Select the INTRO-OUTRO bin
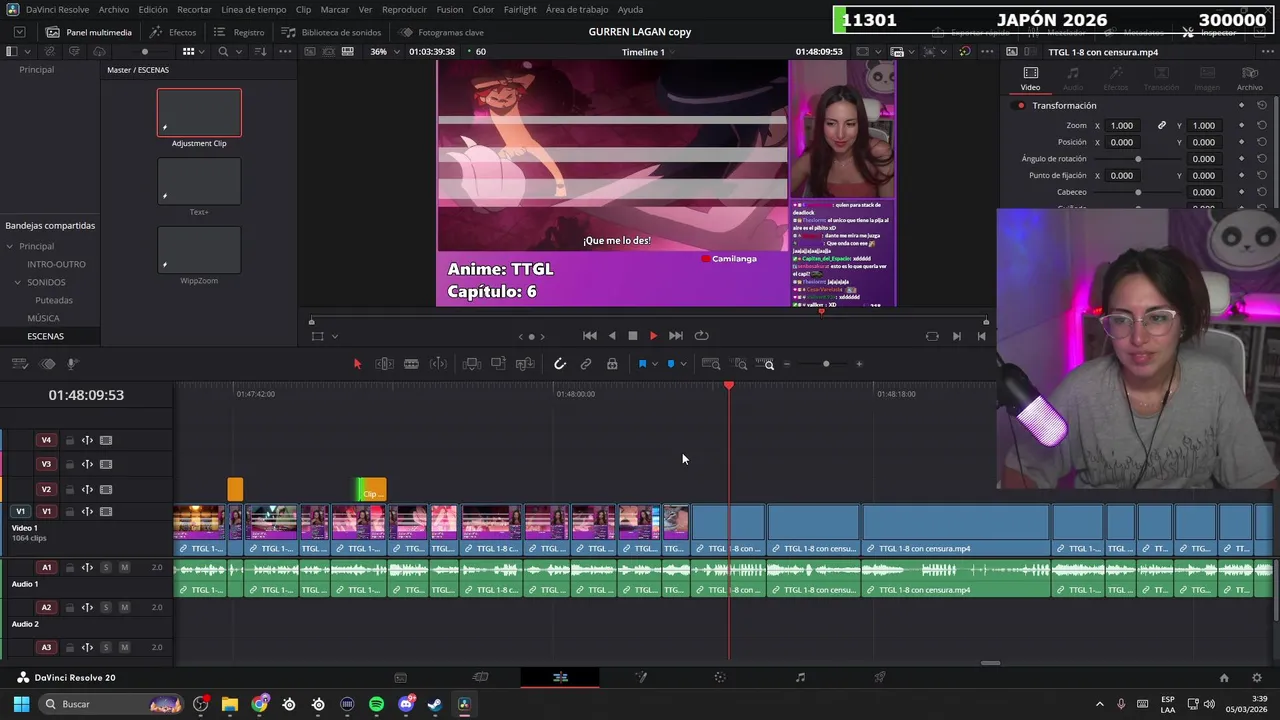Image resolution: width=1280 pixels, height=720 pixels. (x=56, y=264)
